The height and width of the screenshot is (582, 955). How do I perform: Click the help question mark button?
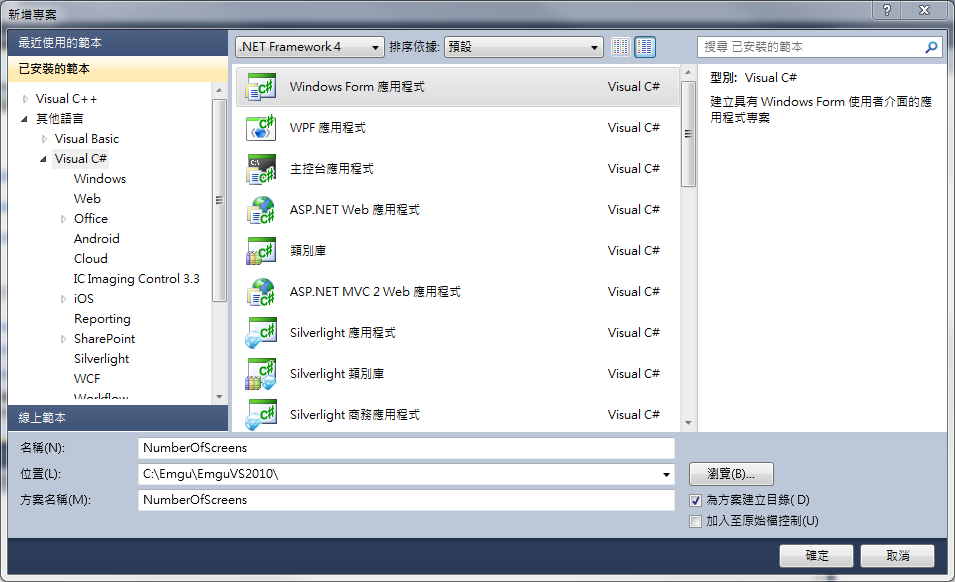(887, 10)
